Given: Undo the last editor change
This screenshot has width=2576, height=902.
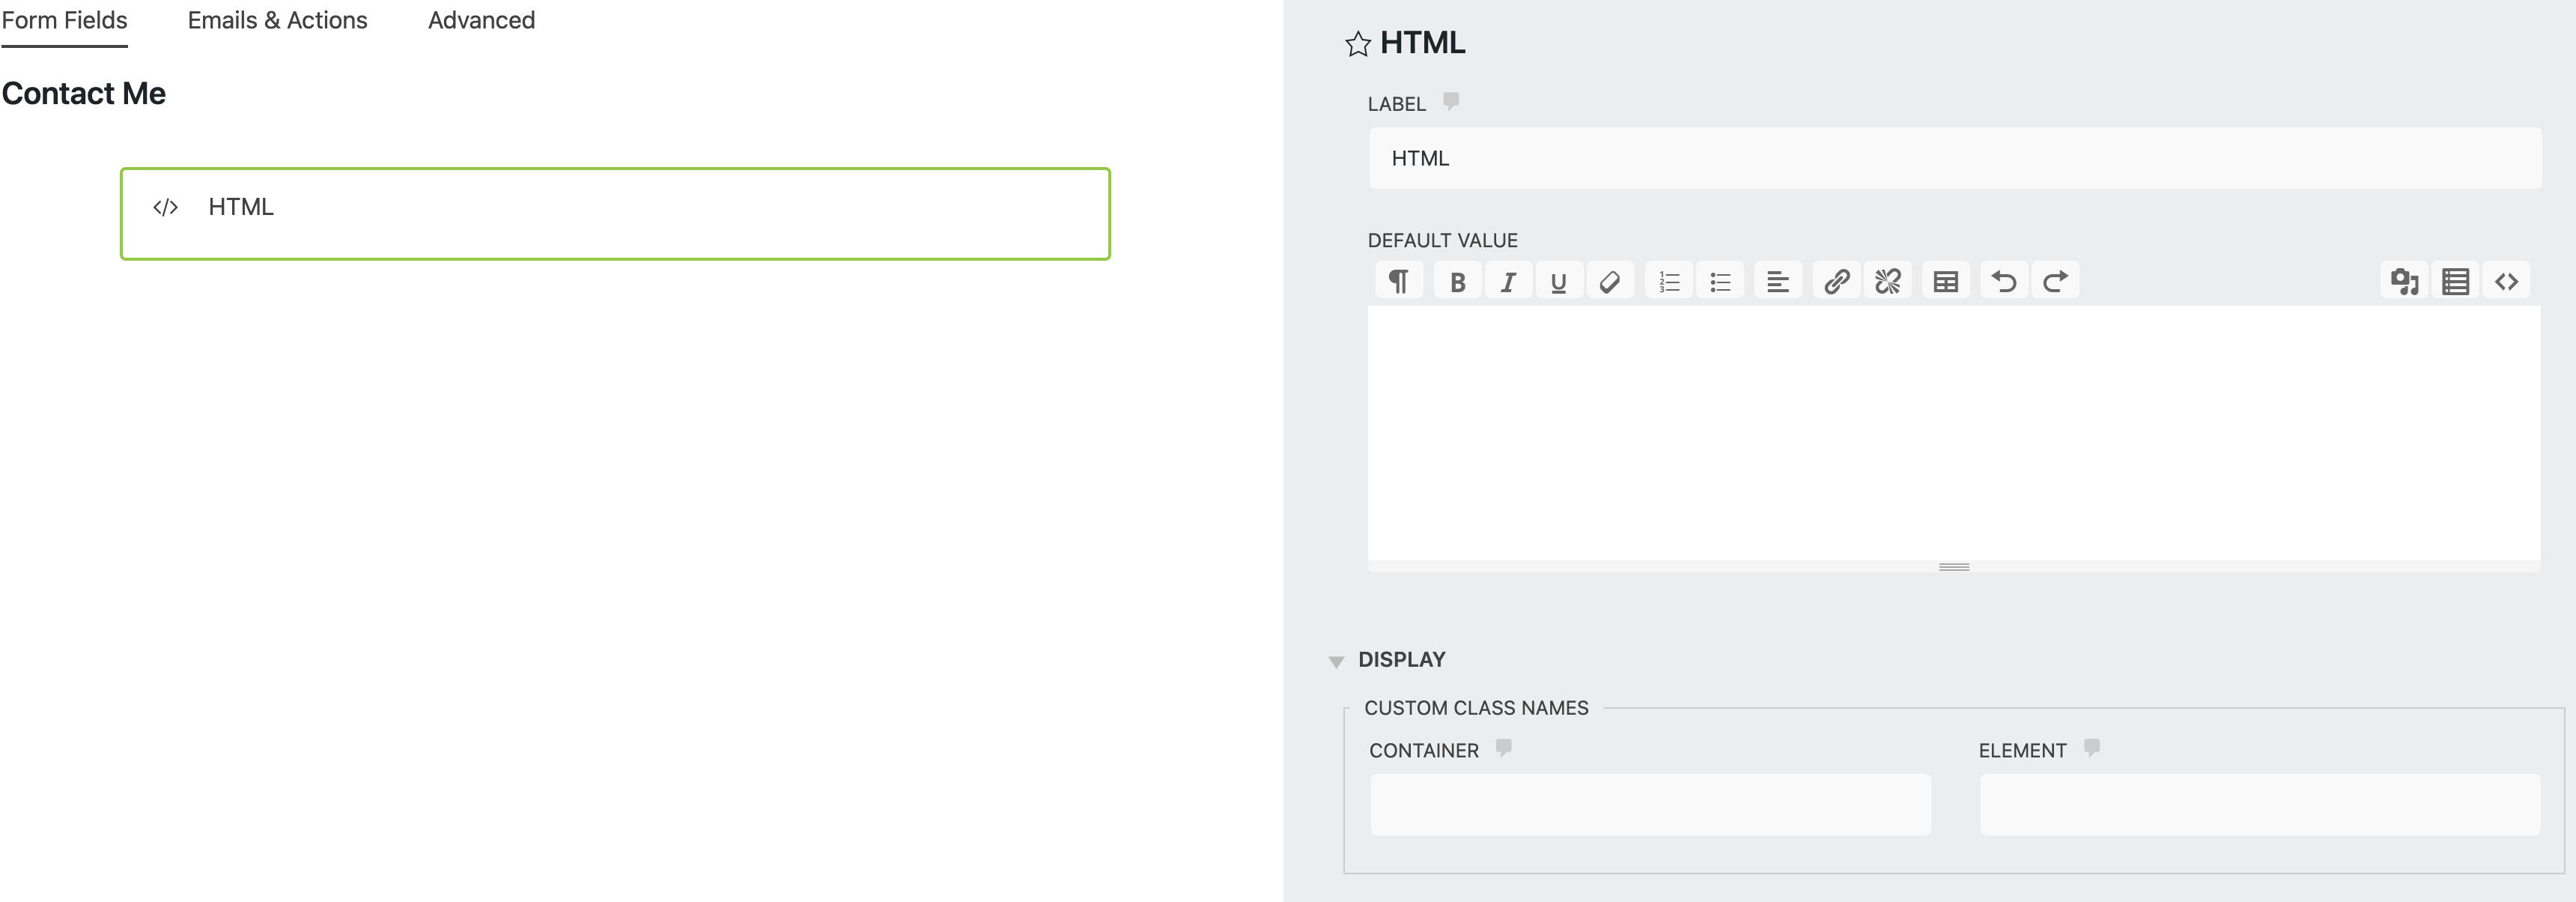Looking at the screenshot, I should pos(2004,282).
